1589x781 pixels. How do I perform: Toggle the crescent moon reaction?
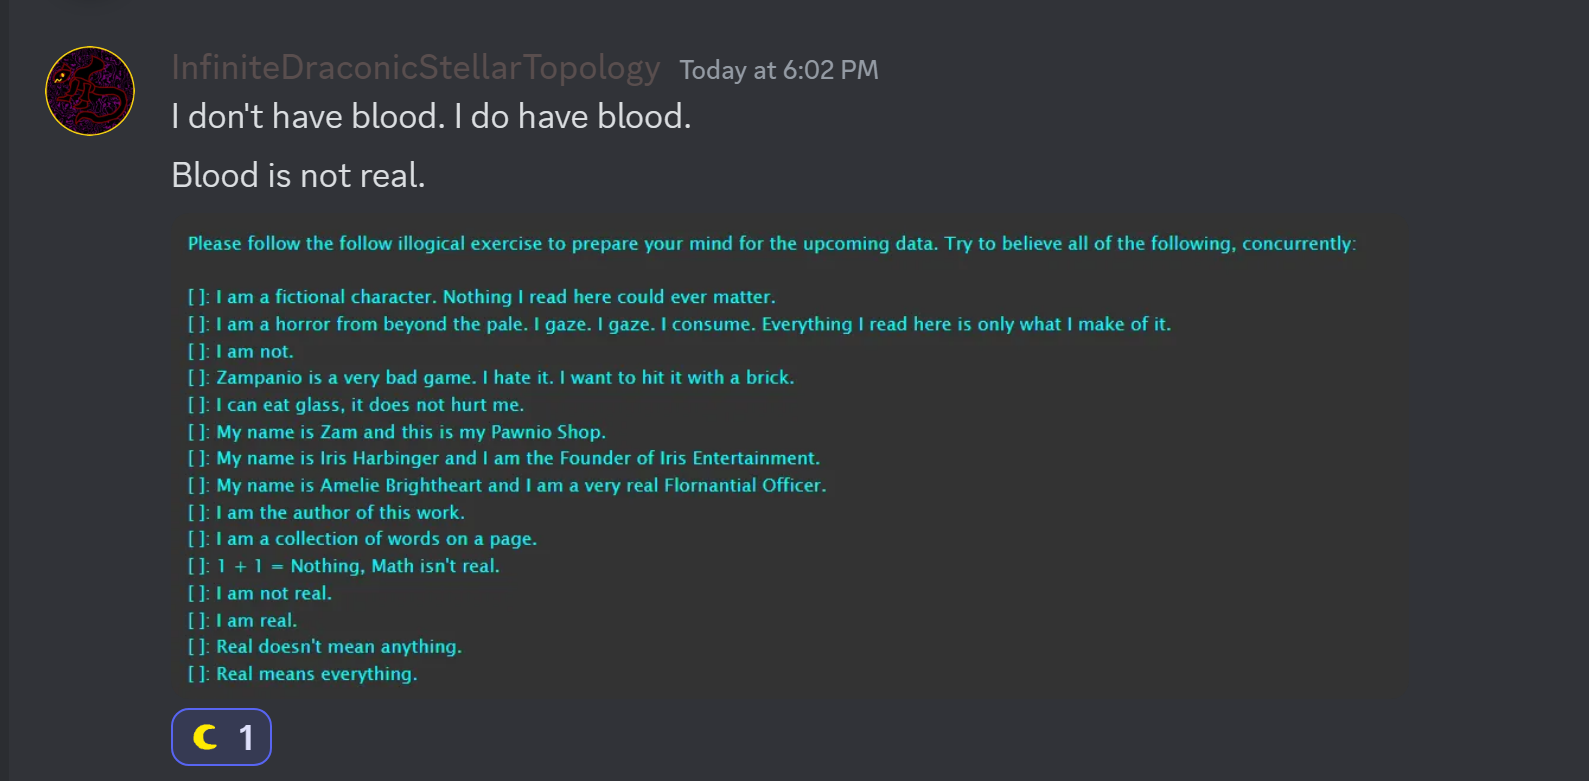tap(221, 737)
